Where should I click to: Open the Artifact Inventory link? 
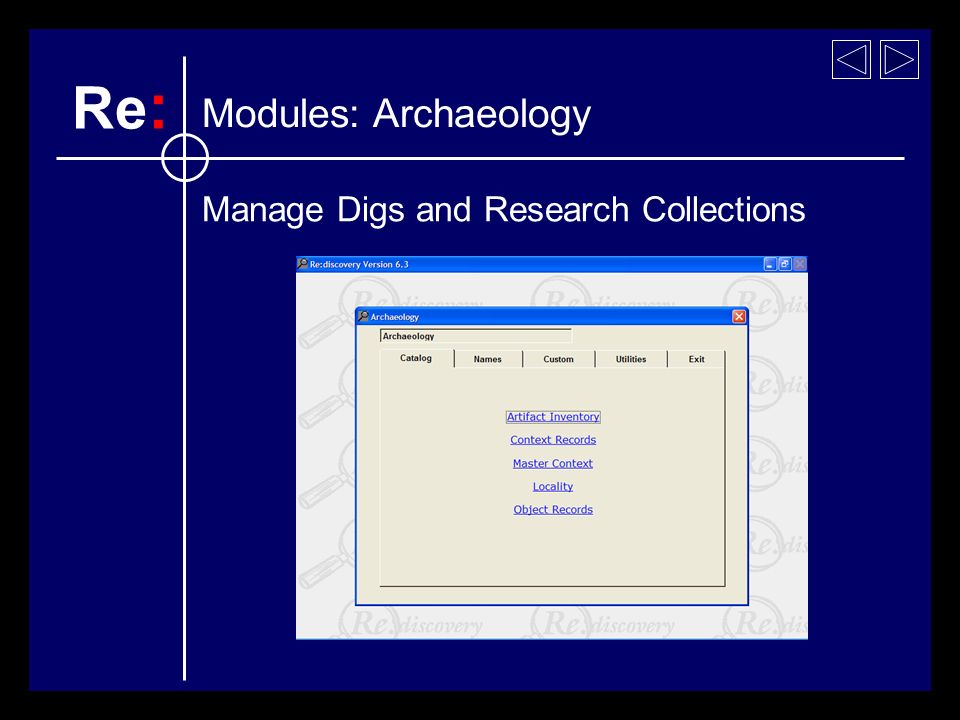(553, 417)
